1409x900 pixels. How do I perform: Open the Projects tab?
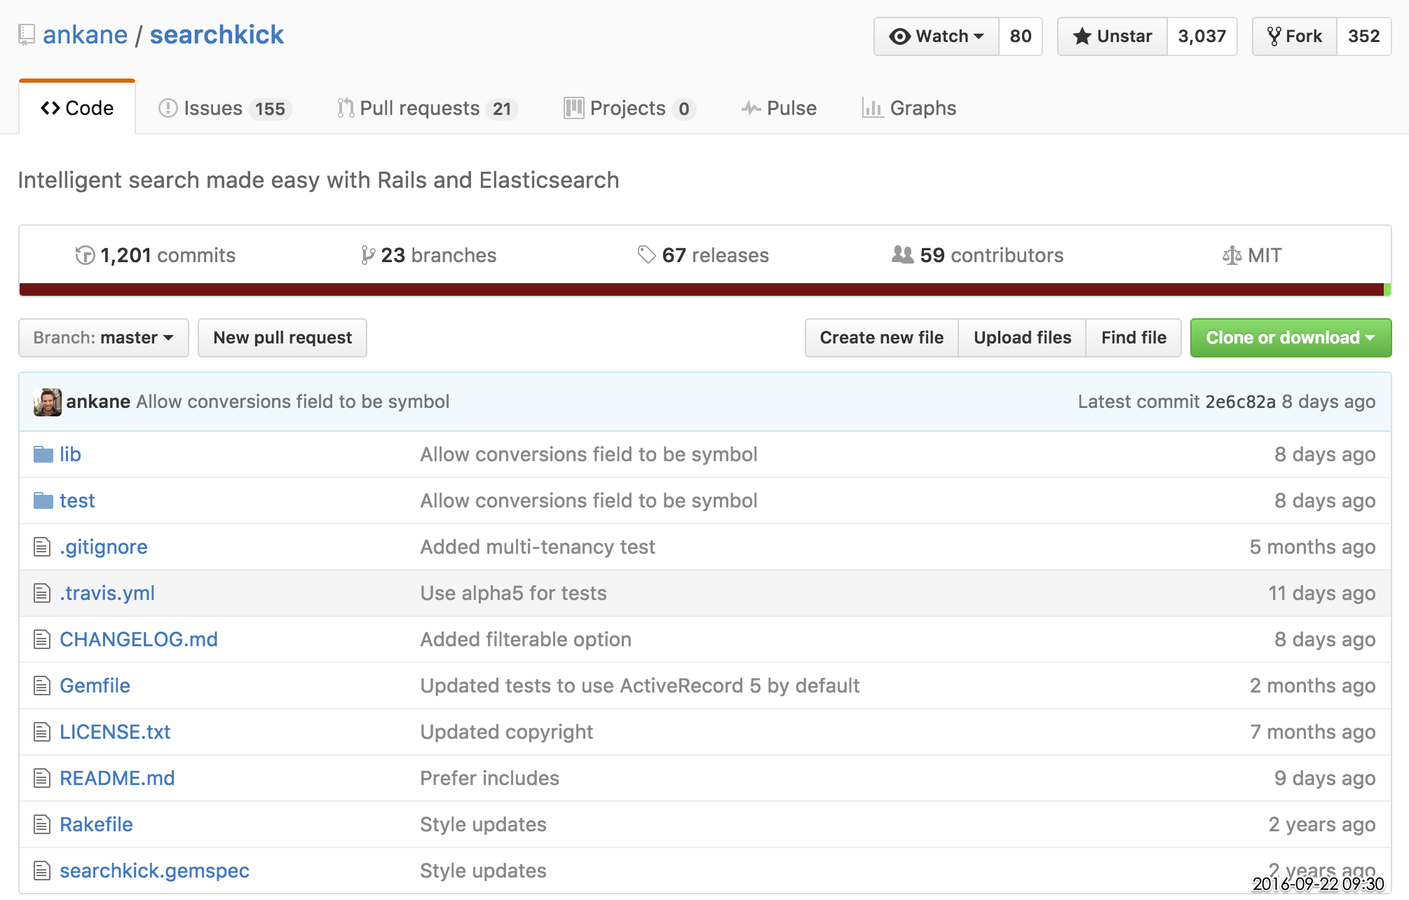(630, 108)
